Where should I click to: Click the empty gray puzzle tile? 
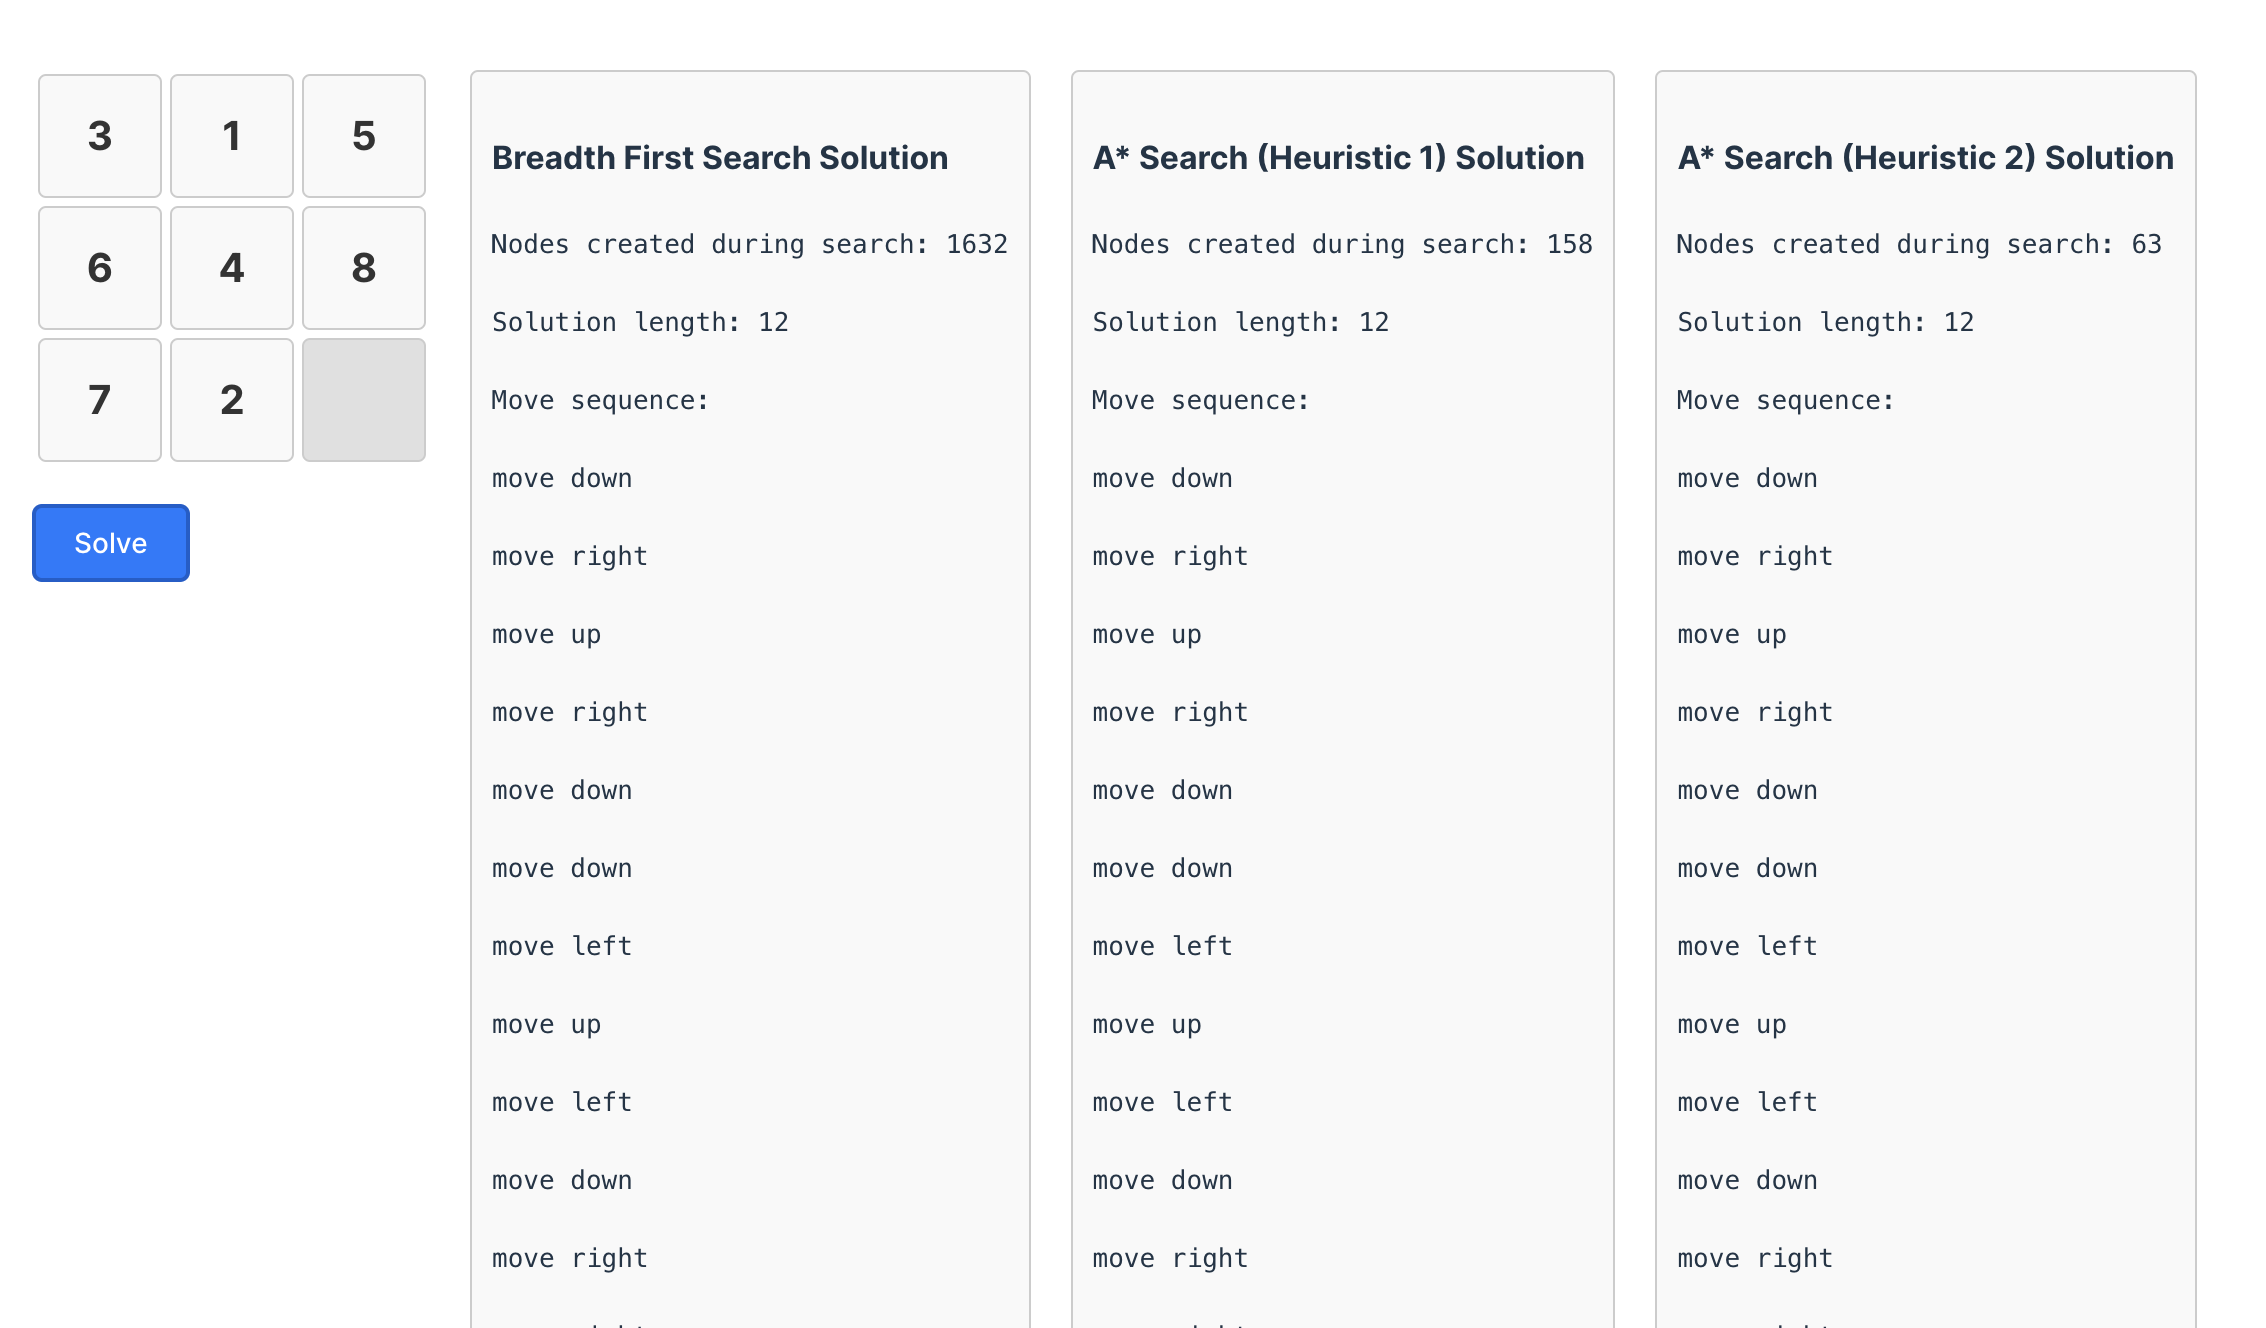pos(364,400)
